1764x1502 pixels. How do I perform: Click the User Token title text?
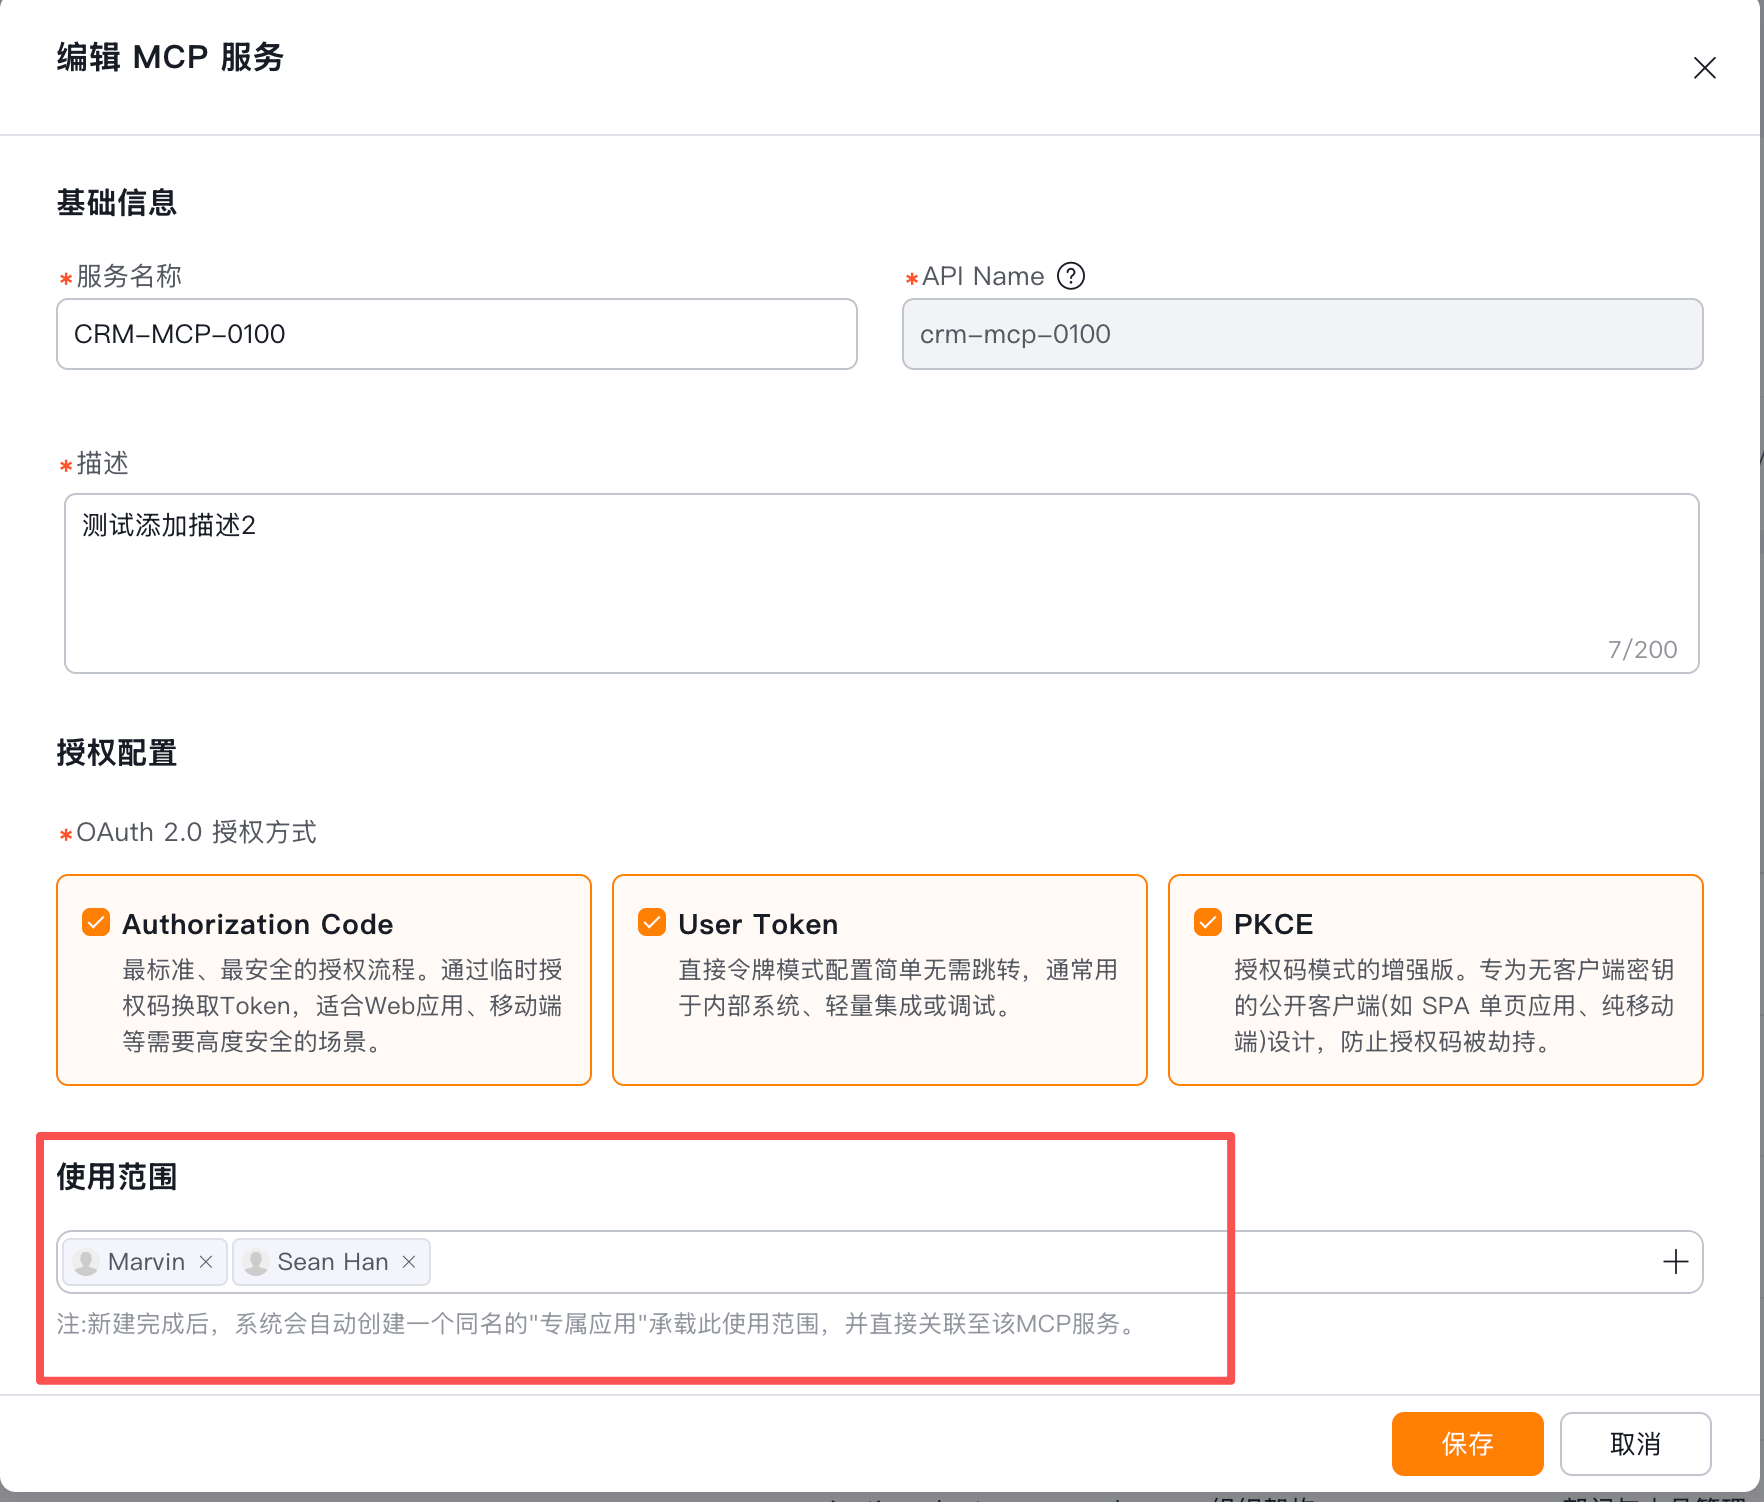[x=758, y=924]
